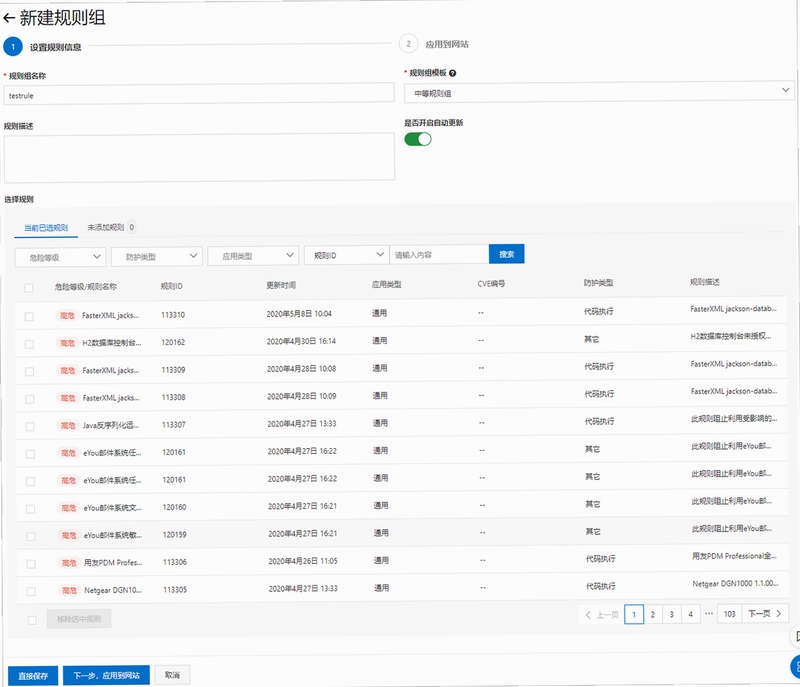Click the pagination ellipsis
Viewport: 800px width, 687px height.
point(709,613)
